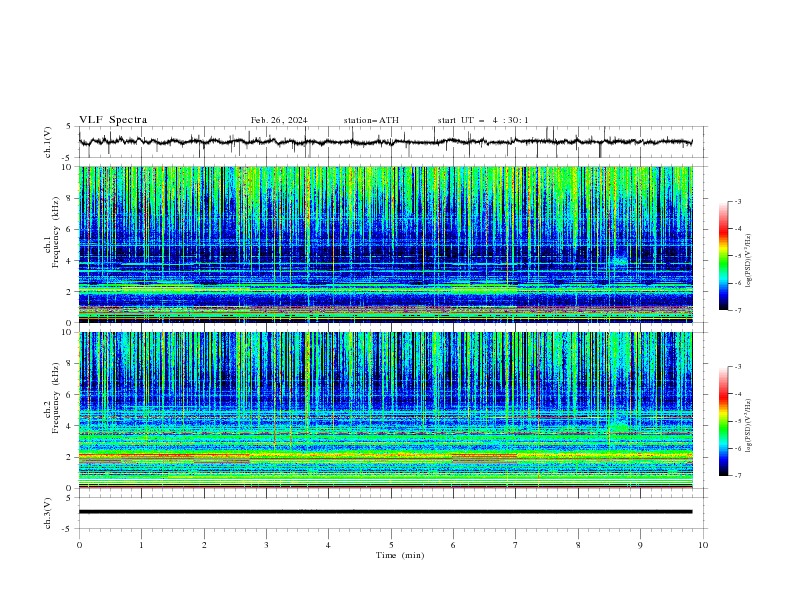Click the "-5" tick on ch.3(V) axis
The height and width of the screenshot is (612, 792).
[x=68, y=529]
